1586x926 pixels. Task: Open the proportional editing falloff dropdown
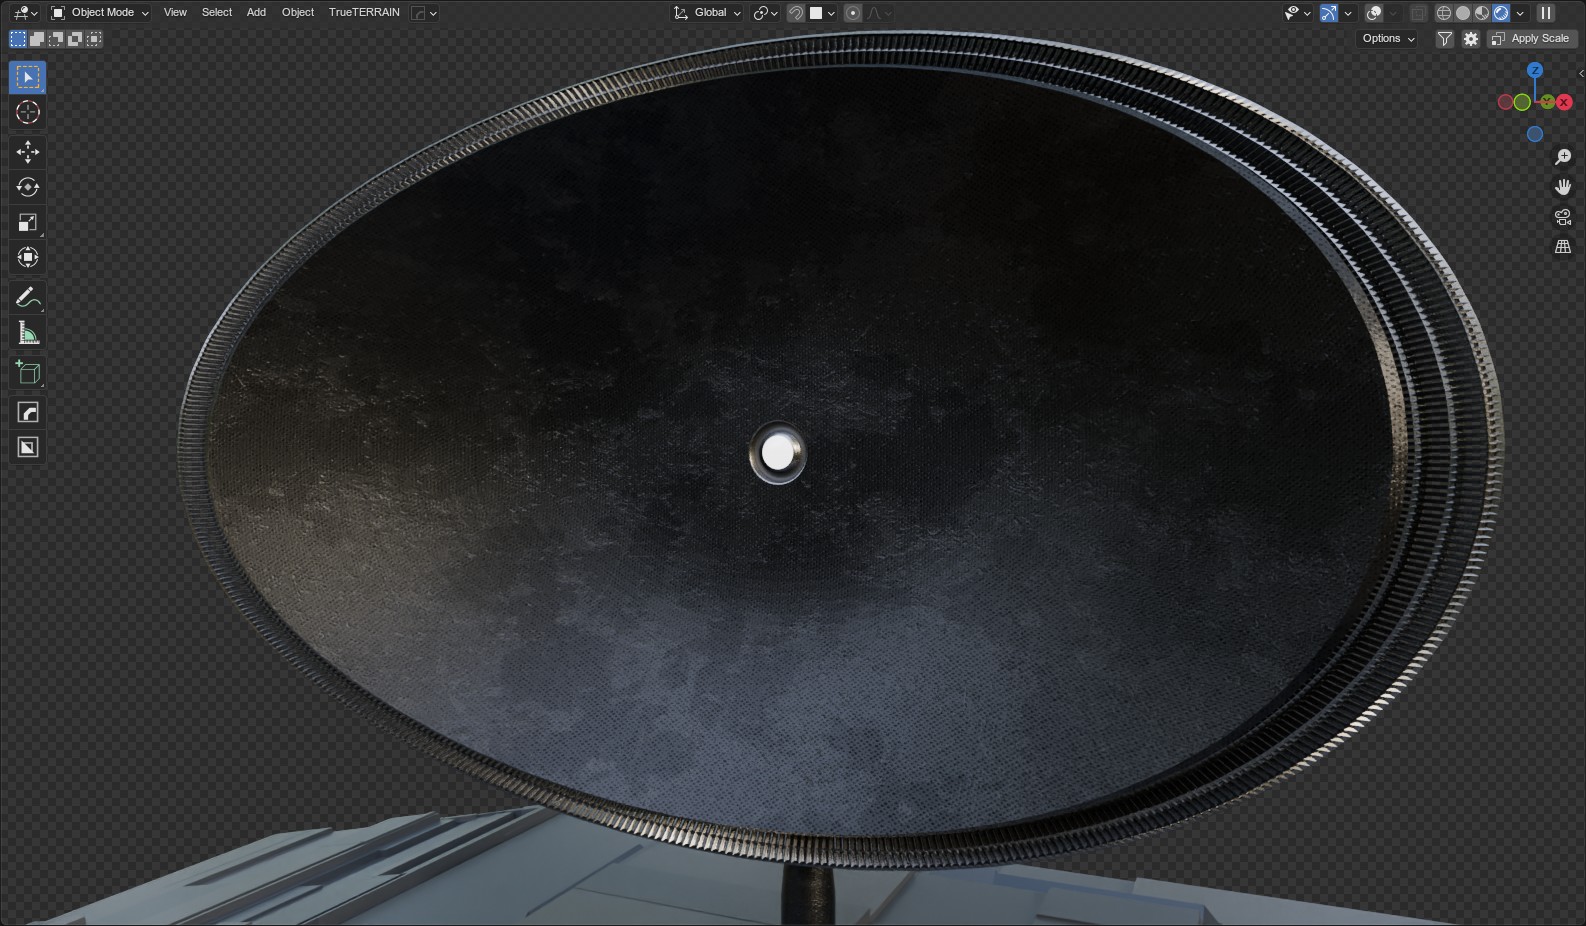pyautogui.click(x=880, y=13)
